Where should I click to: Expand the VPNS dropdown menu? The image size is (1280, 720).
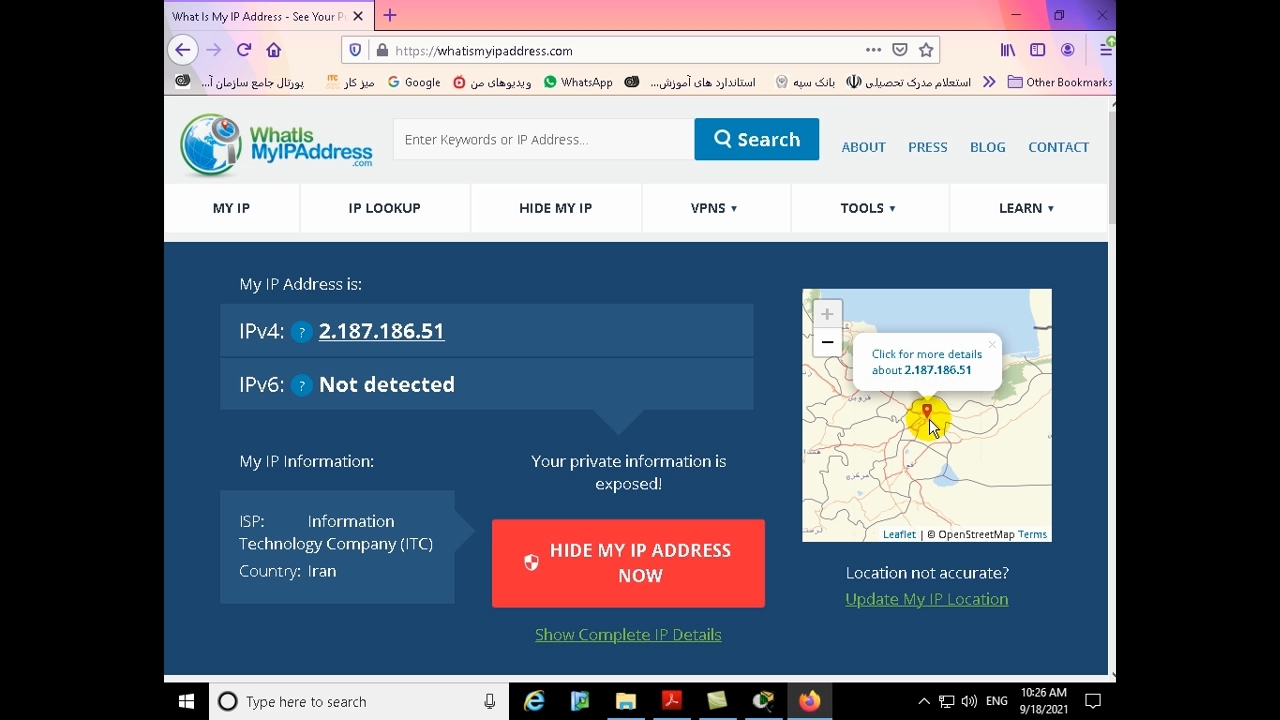point(714,208)
